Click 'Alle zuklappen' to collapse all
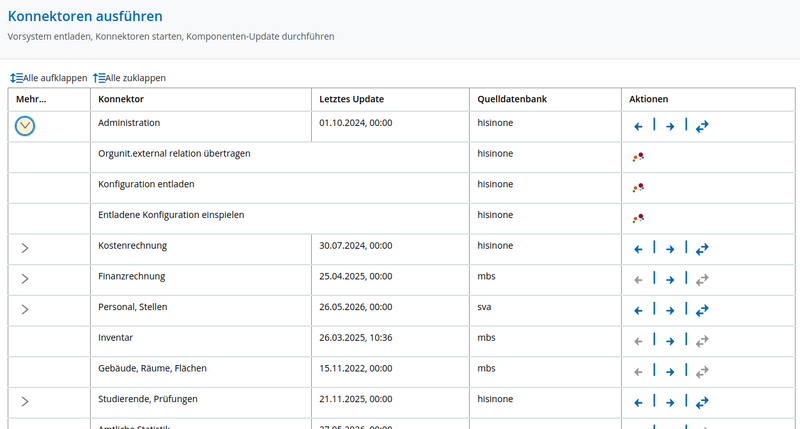Screen dimensions: 800x429 coord(130,78)
